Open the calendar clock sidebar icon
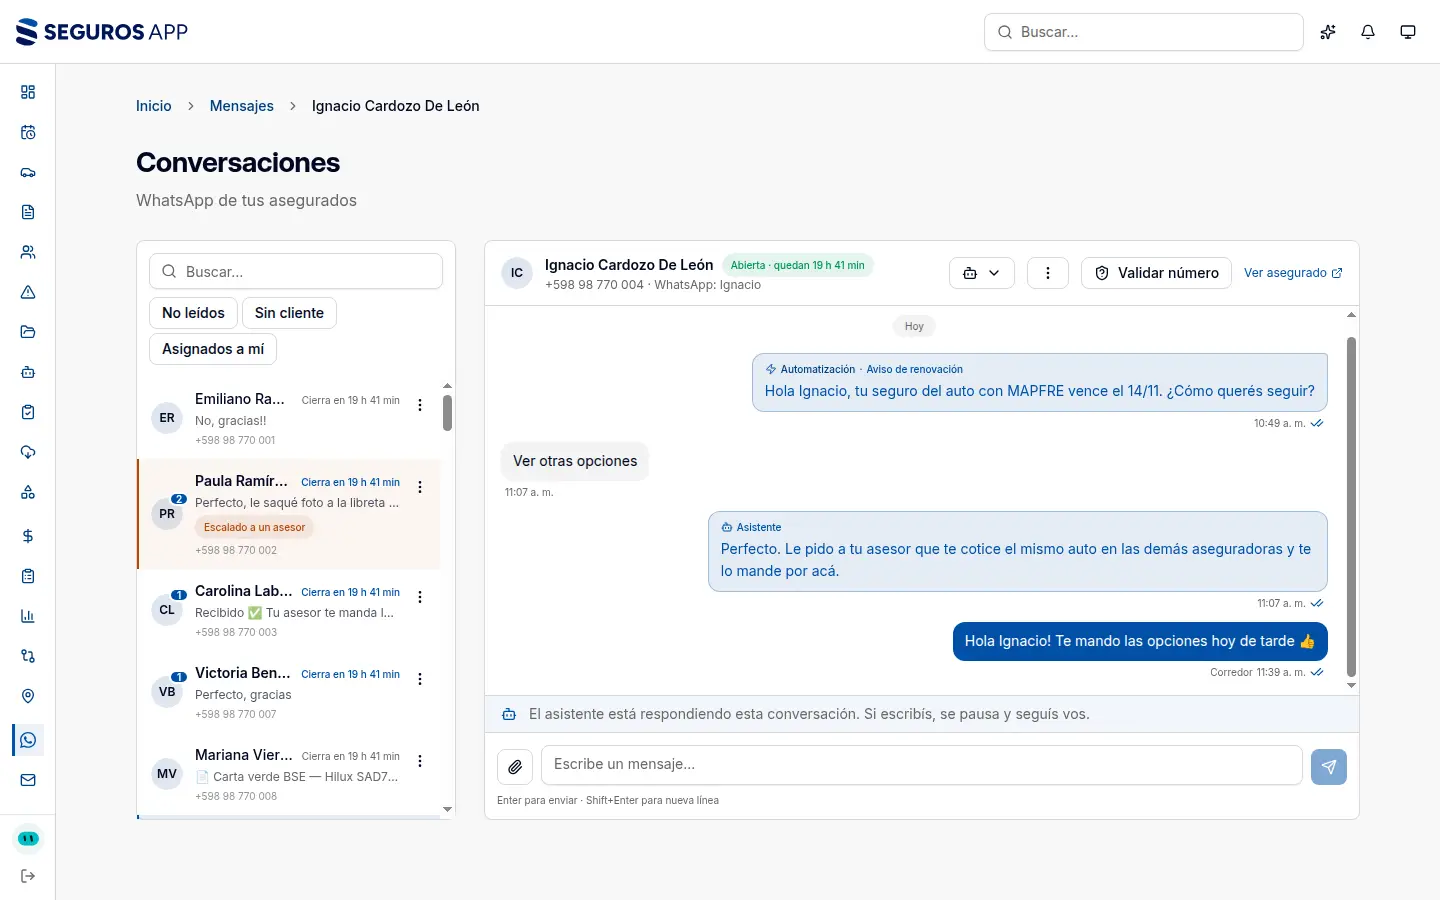Image resolution: width=1440 pixels, height=900 pixels. click(28, 132)
